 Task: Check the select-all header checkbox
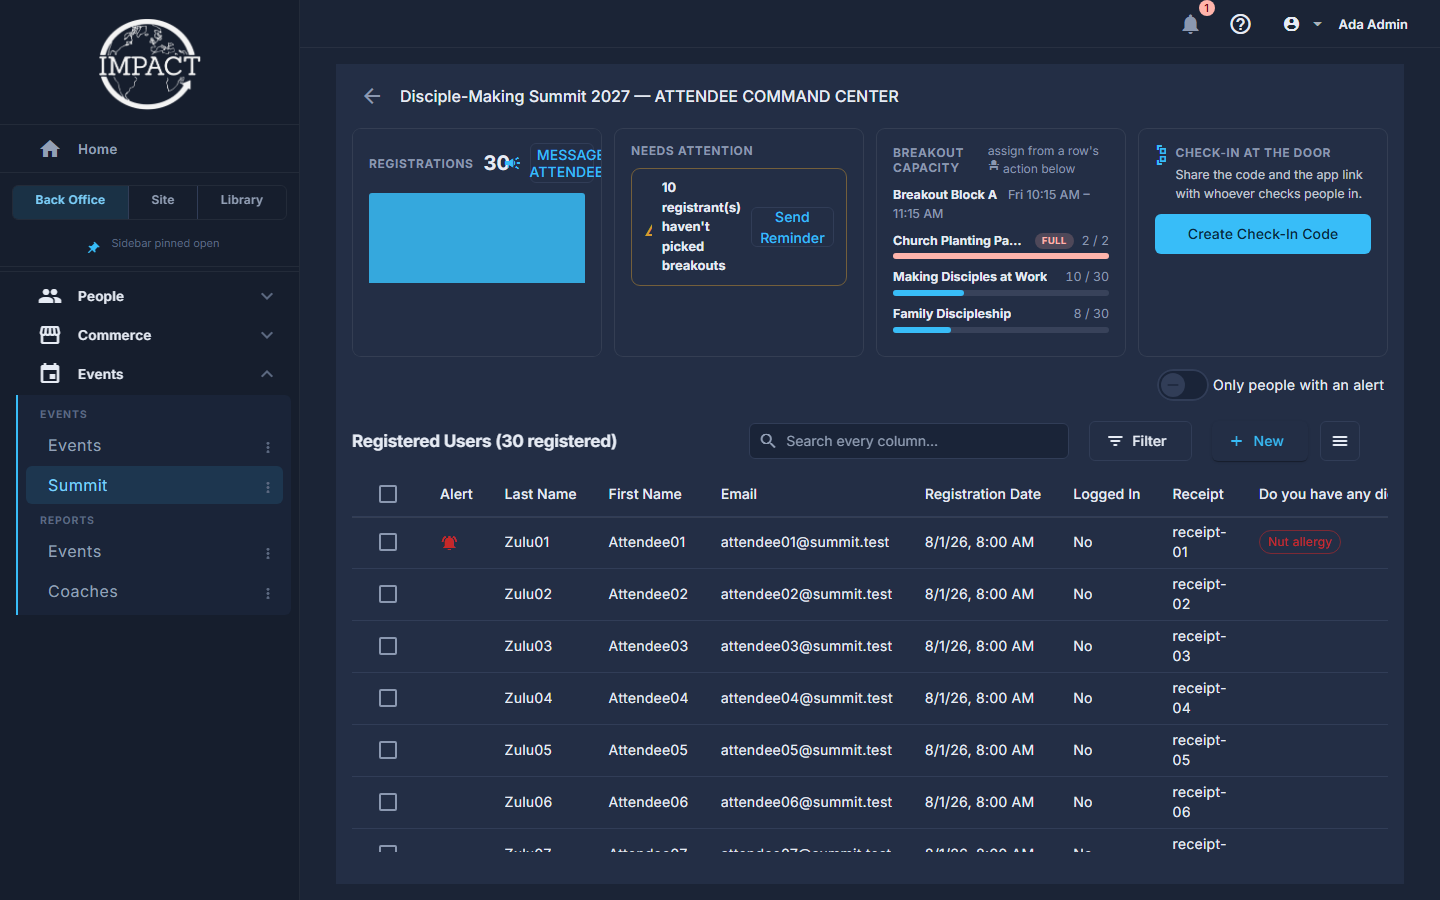388,494
